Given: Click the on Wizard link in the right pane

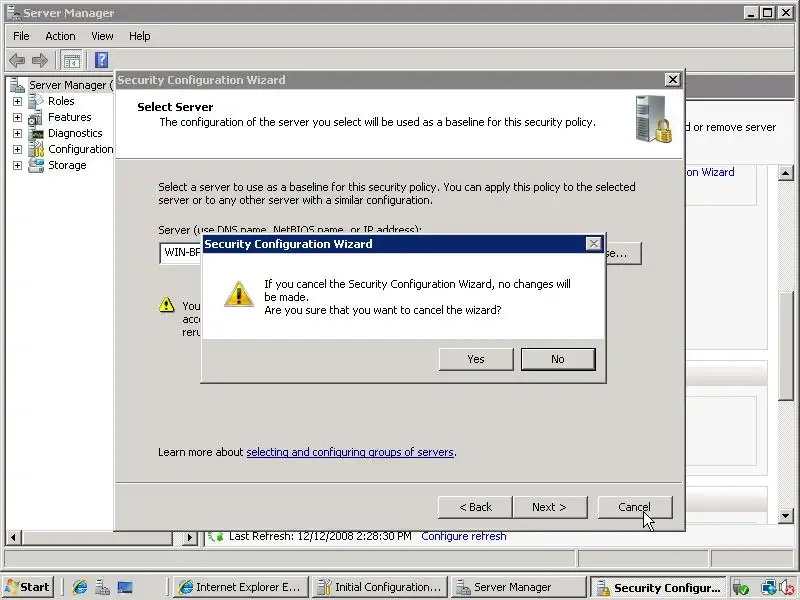Looking at the screenshot, I should [x=710, y=172].
